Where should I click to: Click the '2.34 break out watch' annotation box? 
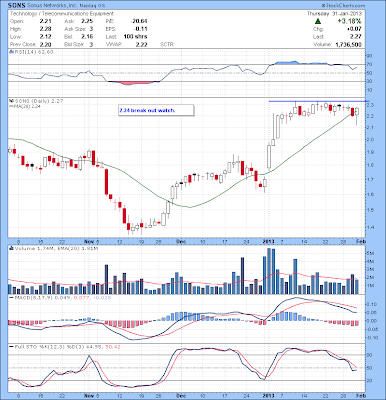pyautogui.click(x=156, y=110)
